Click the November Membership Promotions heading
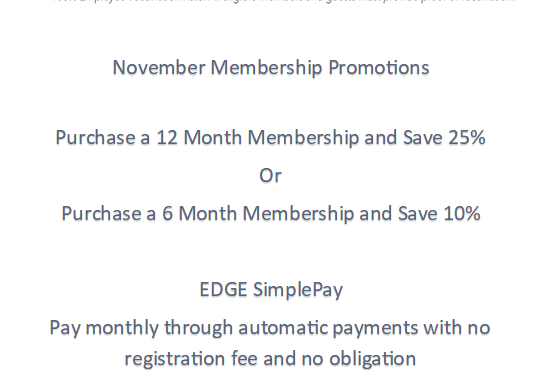Viewport: 541px width, 375px height. (271, 68)
